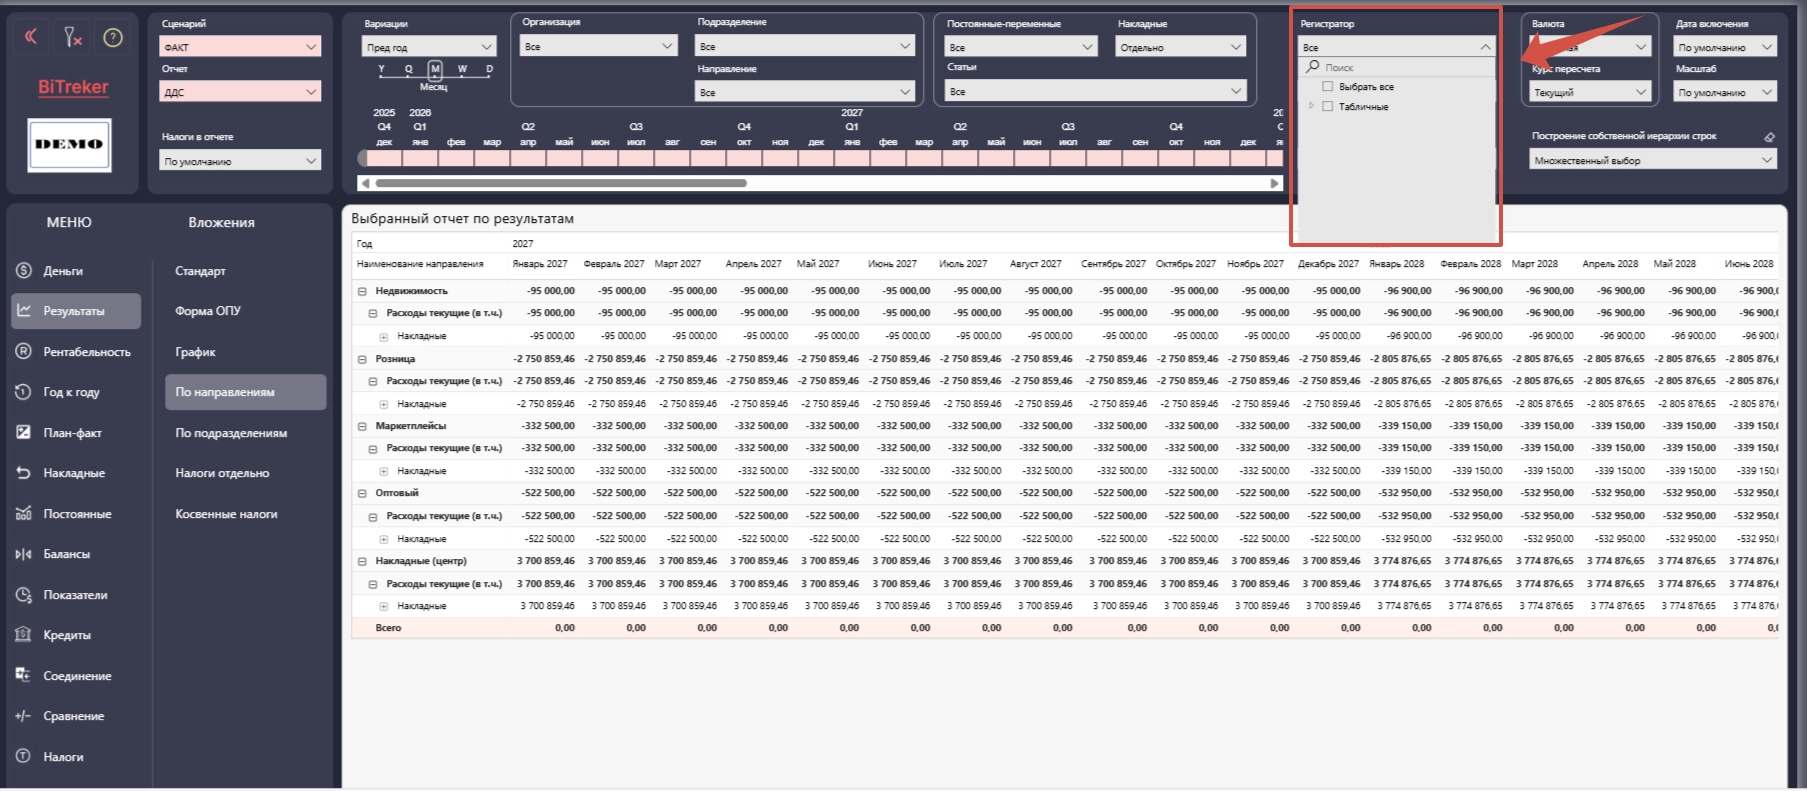Viewport: 1807px width, 791px height.
Task: Open help via the question mark icon
Action: point(113,37)
